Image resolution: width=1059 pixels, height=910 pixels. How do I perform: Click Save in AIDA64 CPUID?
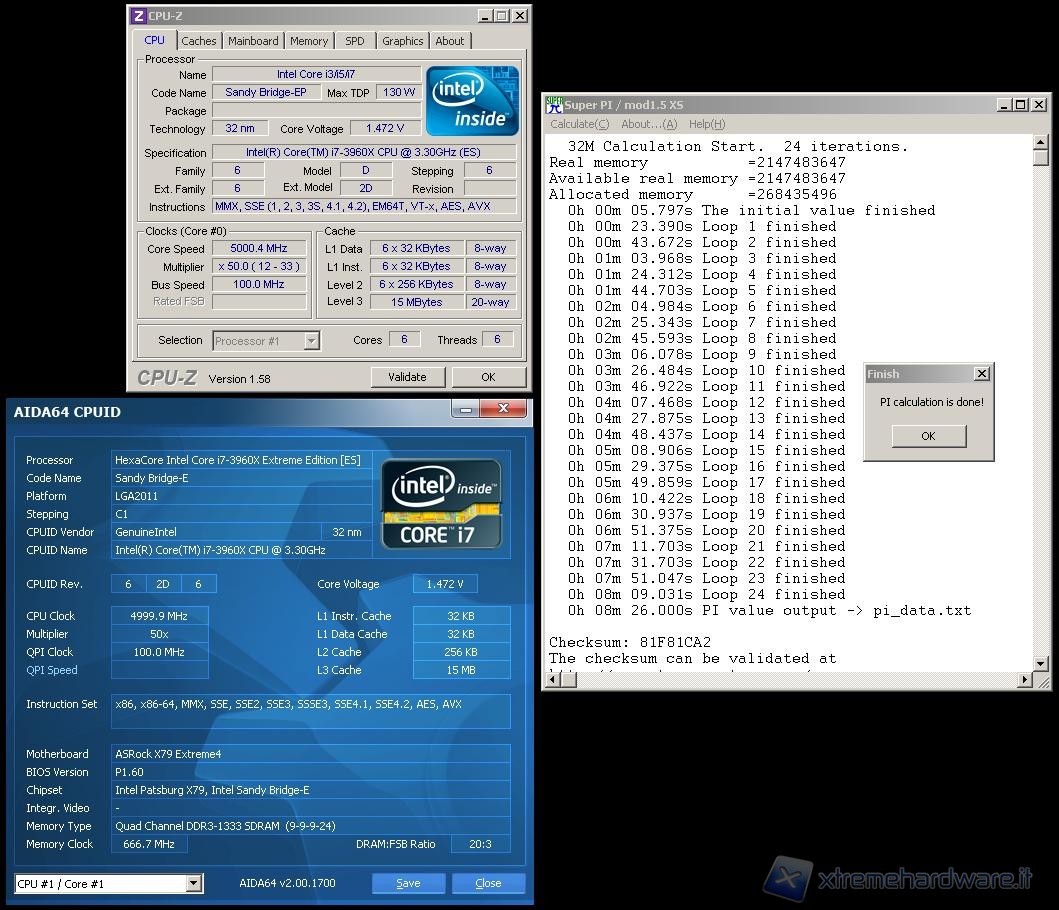click(408, 884)
